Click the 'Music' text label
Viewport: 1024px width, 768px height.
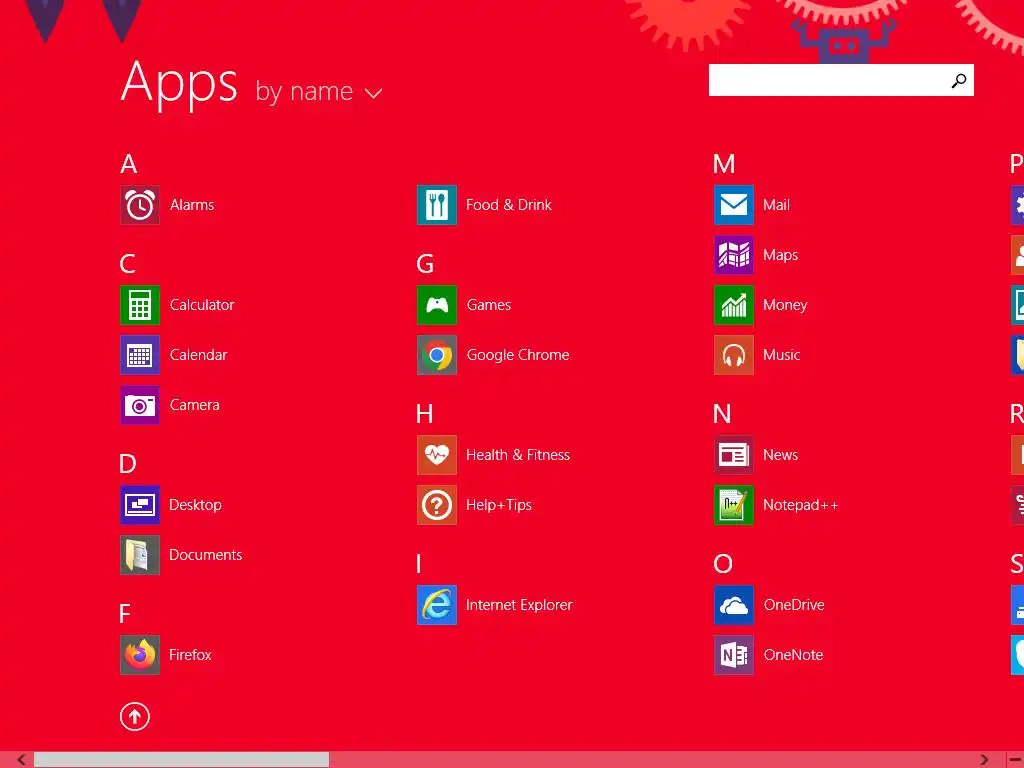782,355
